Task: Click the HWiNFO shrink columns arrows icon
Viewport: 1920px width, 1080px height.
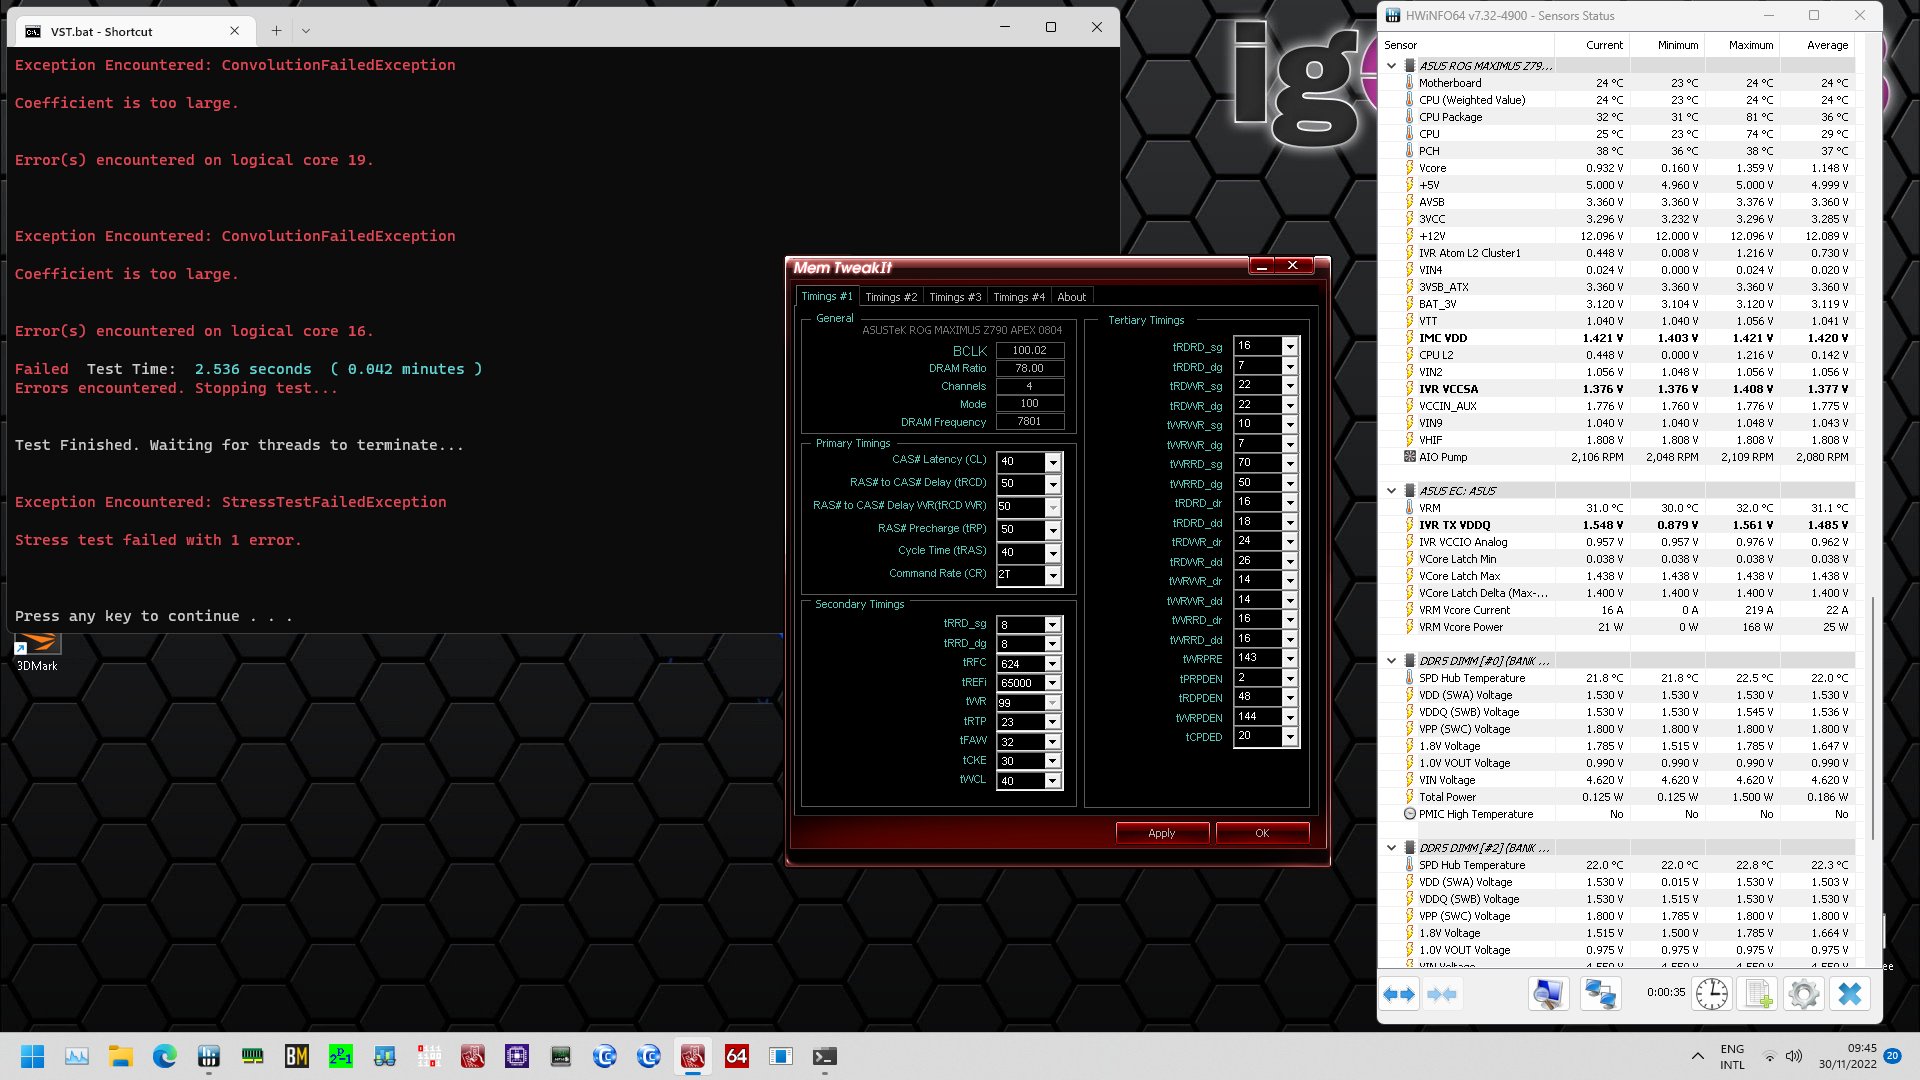Action: point(1442,994)
